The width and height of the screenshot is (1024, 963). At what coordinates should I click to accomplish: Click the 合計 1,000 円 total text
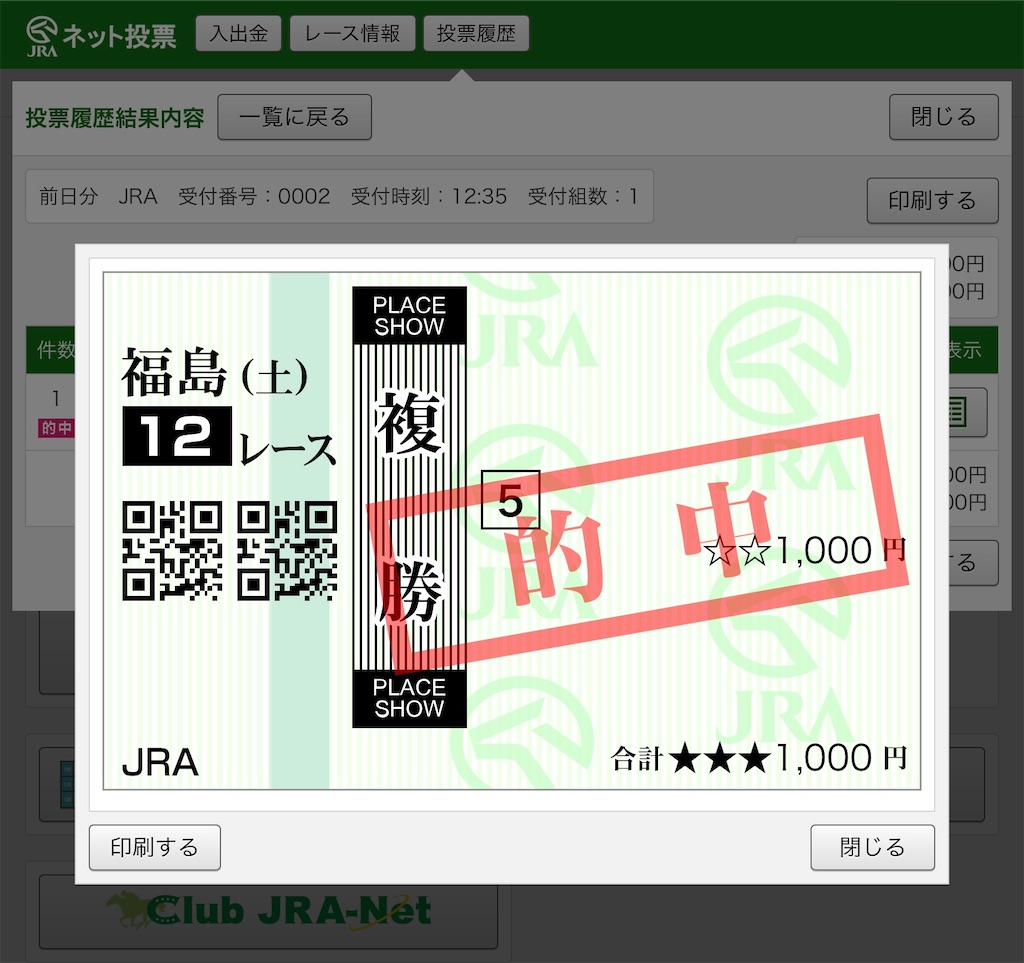click(759, 758)
